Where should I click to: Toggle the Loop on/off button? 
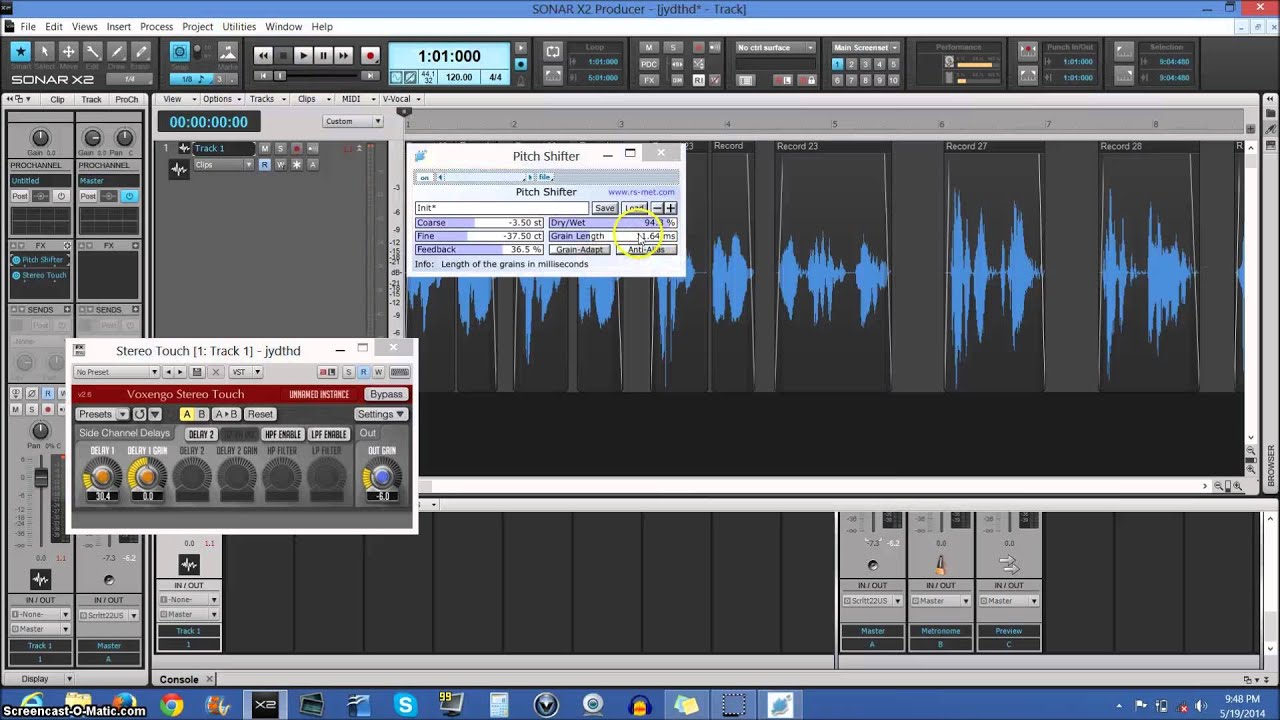point(553,51)
